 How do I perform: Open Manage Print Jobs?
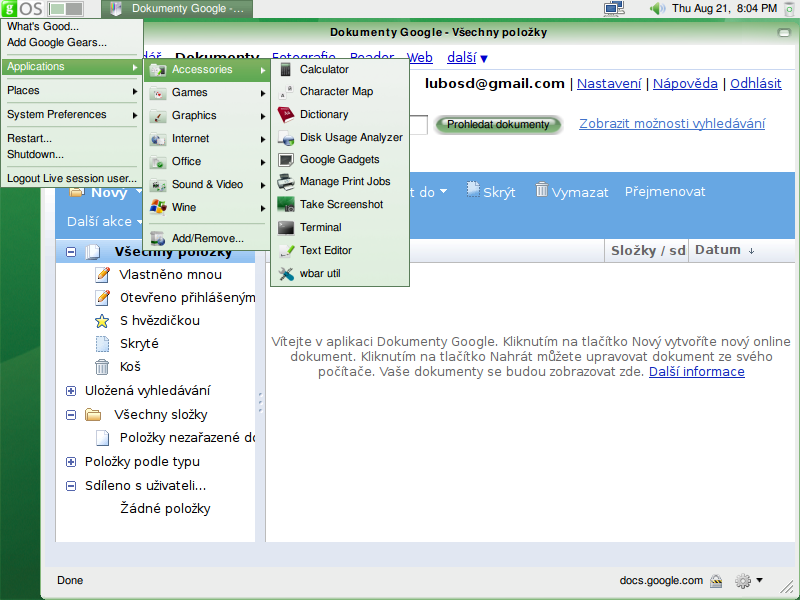click(x=340, y=181)
